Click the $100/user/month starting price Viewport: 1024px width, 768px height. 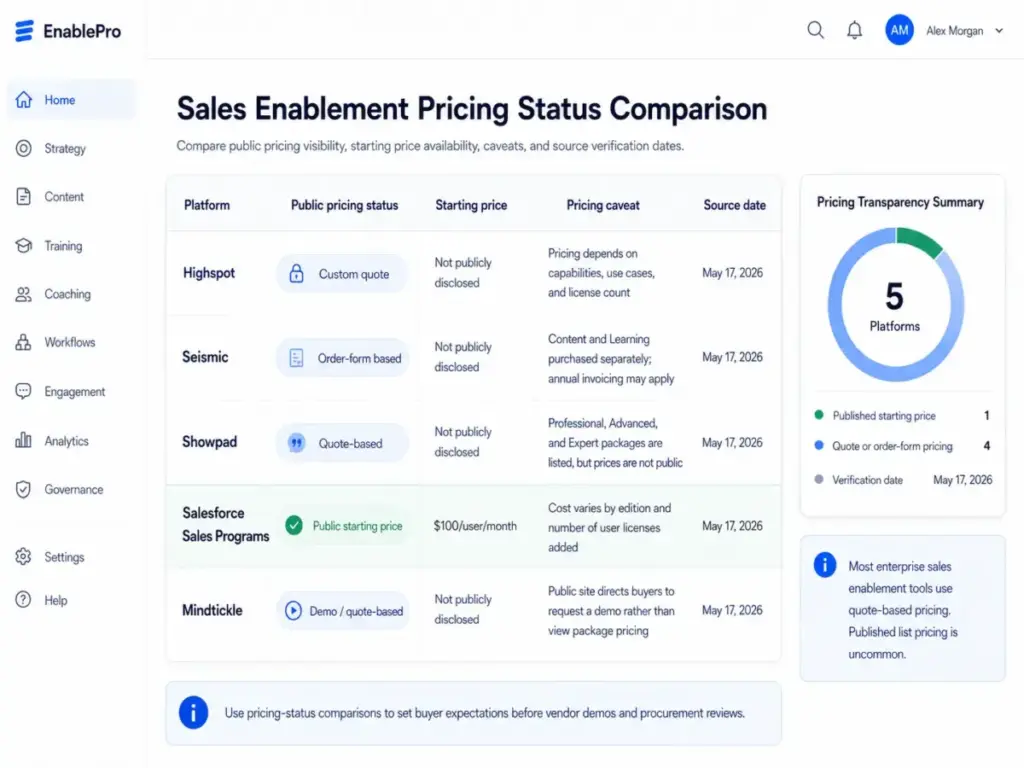(475, 526)
